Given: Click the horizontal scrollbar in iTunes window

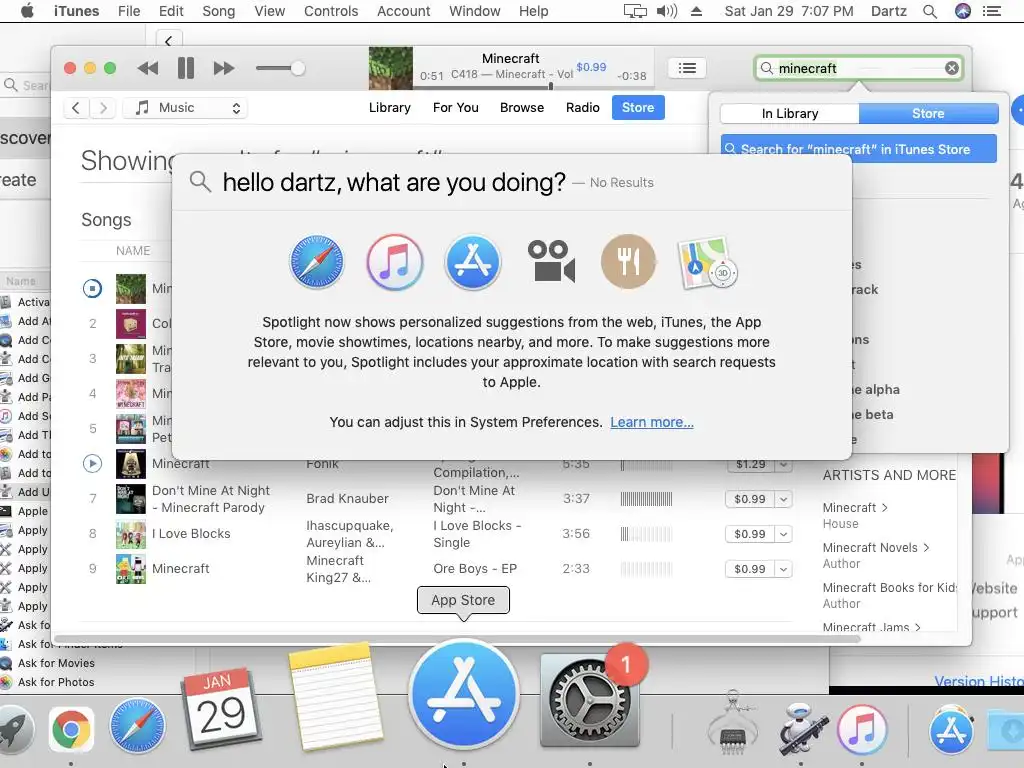Looking at the screenshot, I should pyautogui.click(x=457, y=639).
